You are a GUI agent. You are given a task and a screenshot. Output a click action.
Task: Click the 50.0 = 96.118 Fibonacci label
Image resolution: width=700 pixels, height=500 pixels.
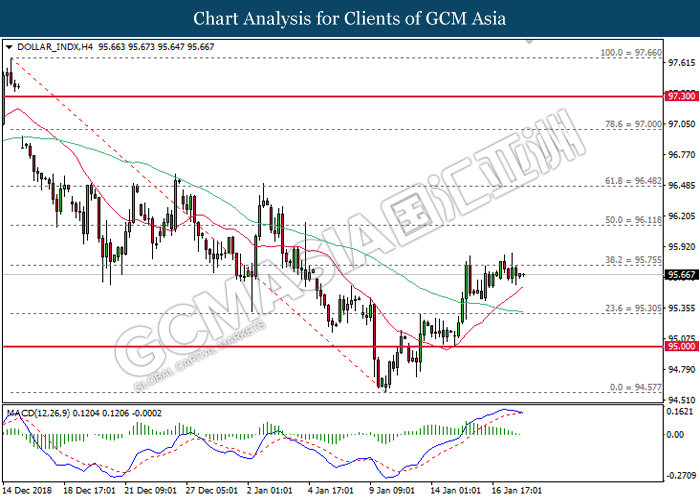click(633, 220)
